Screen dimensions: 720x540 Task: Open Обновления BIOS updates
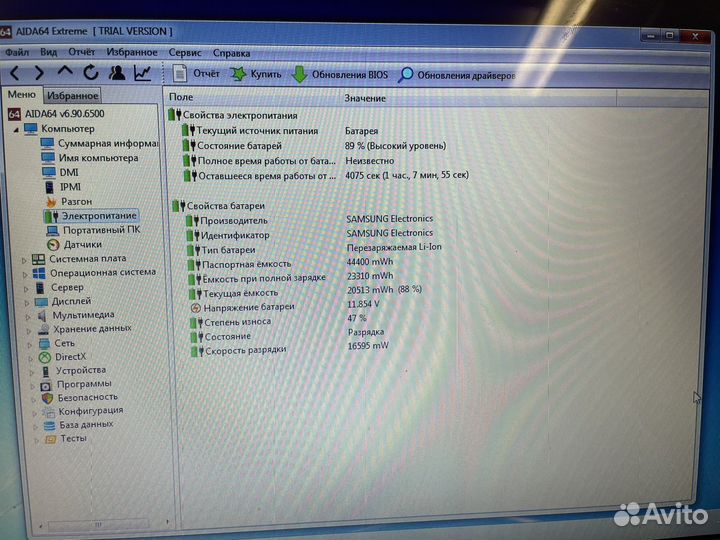(x=340, y=74)
